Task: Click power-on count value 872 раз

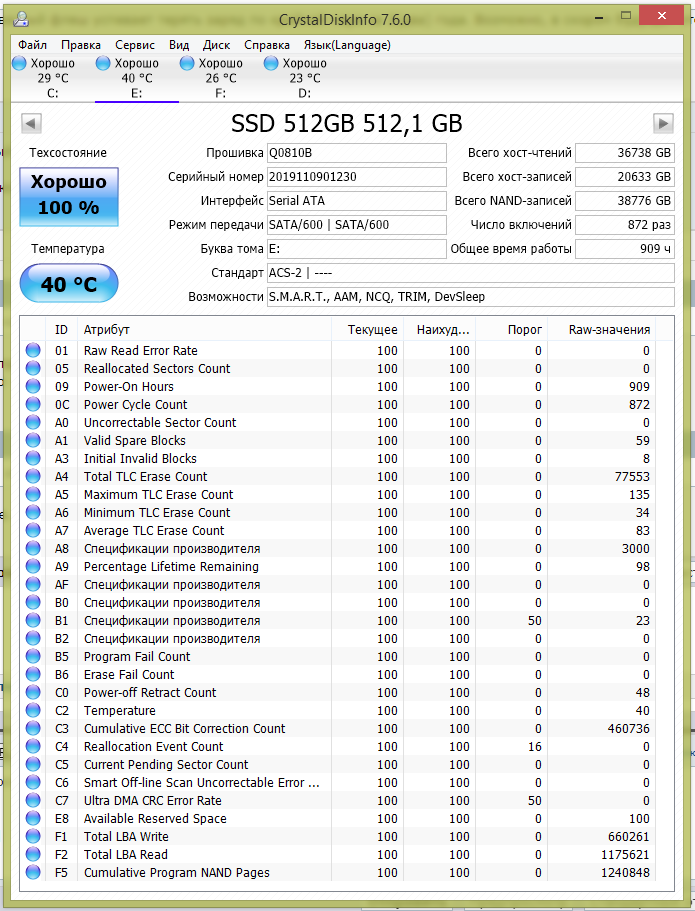Action: [625, 225]
